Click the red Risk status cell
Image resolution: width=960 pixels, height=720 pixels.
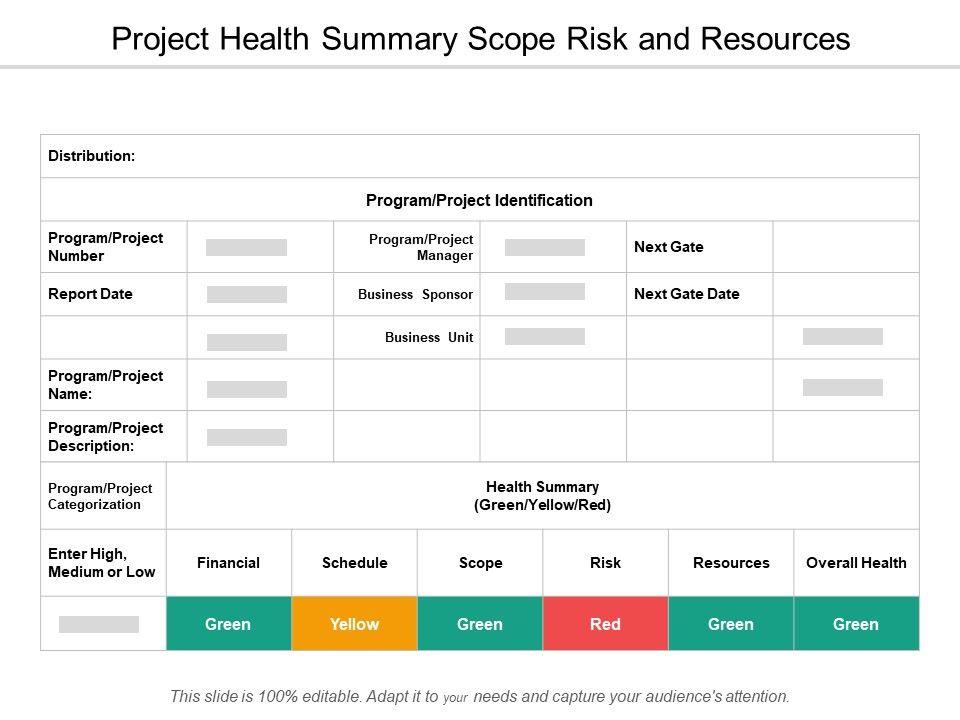pyautogui.click(x=605, y=624)
